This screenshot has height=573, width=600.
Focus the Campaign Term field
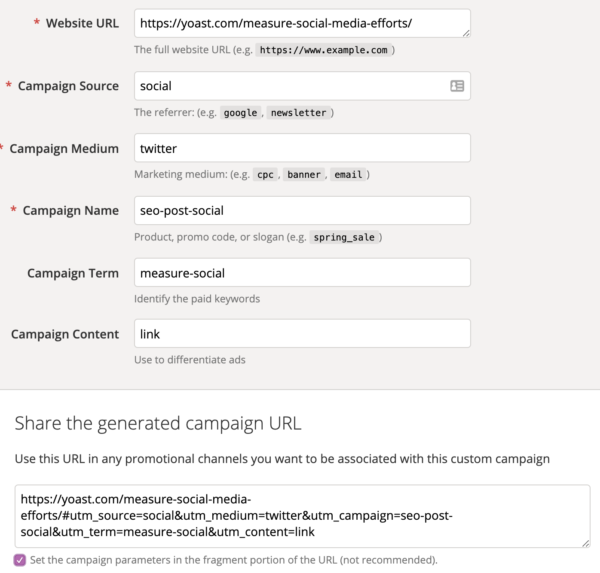coord(302,272)
